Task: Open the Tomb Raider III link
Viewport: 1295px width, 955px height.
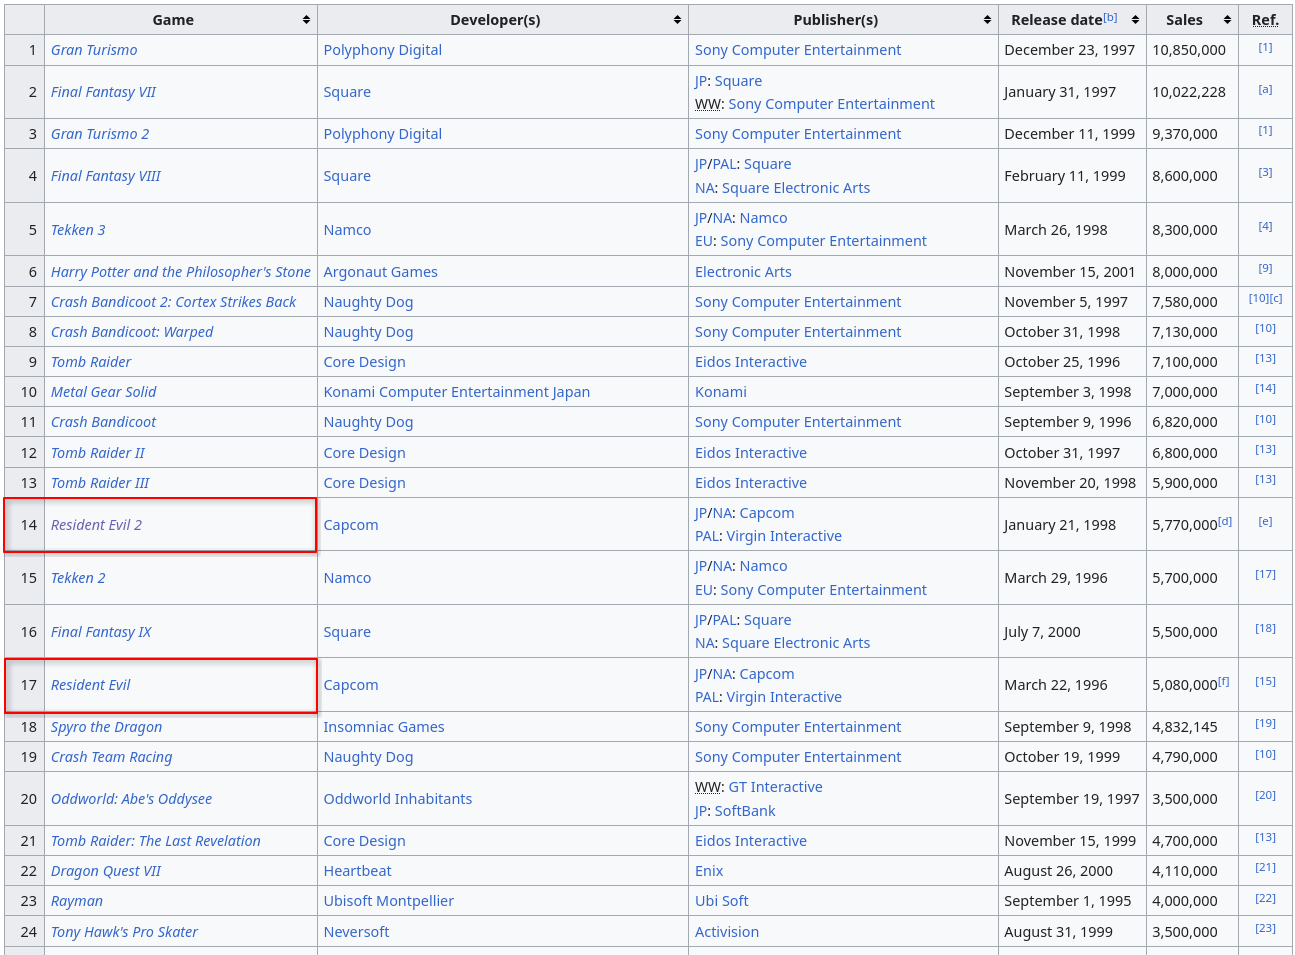Action: [x=100, y=483]
